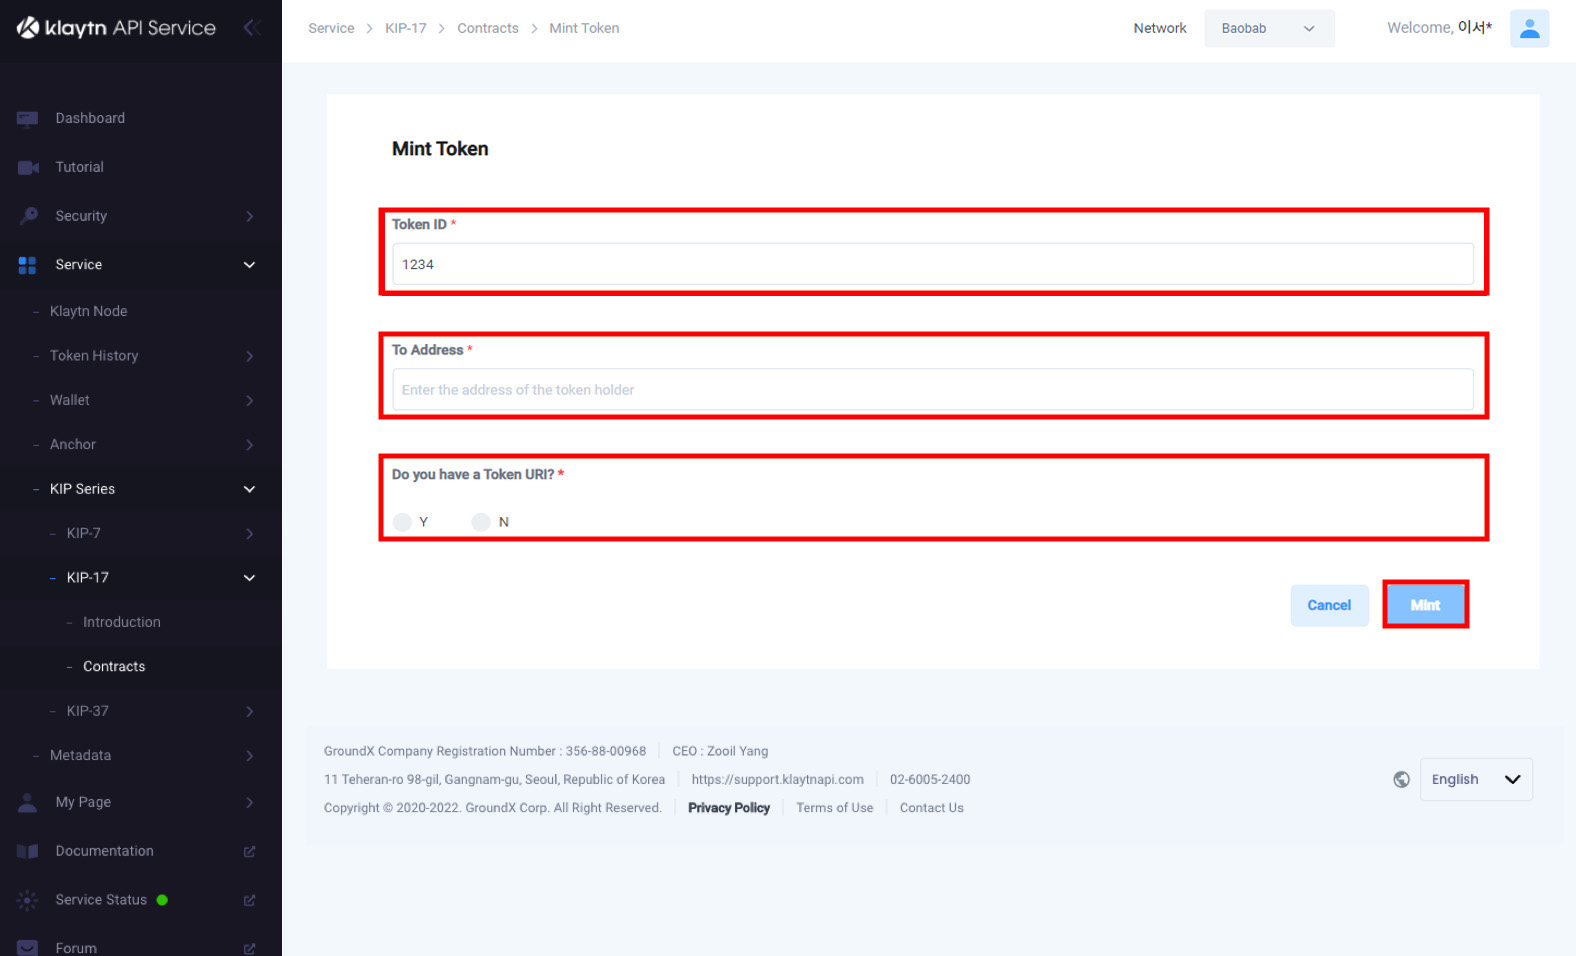
Task: Click the Cancel button
Action: [x=1329, y=605]
